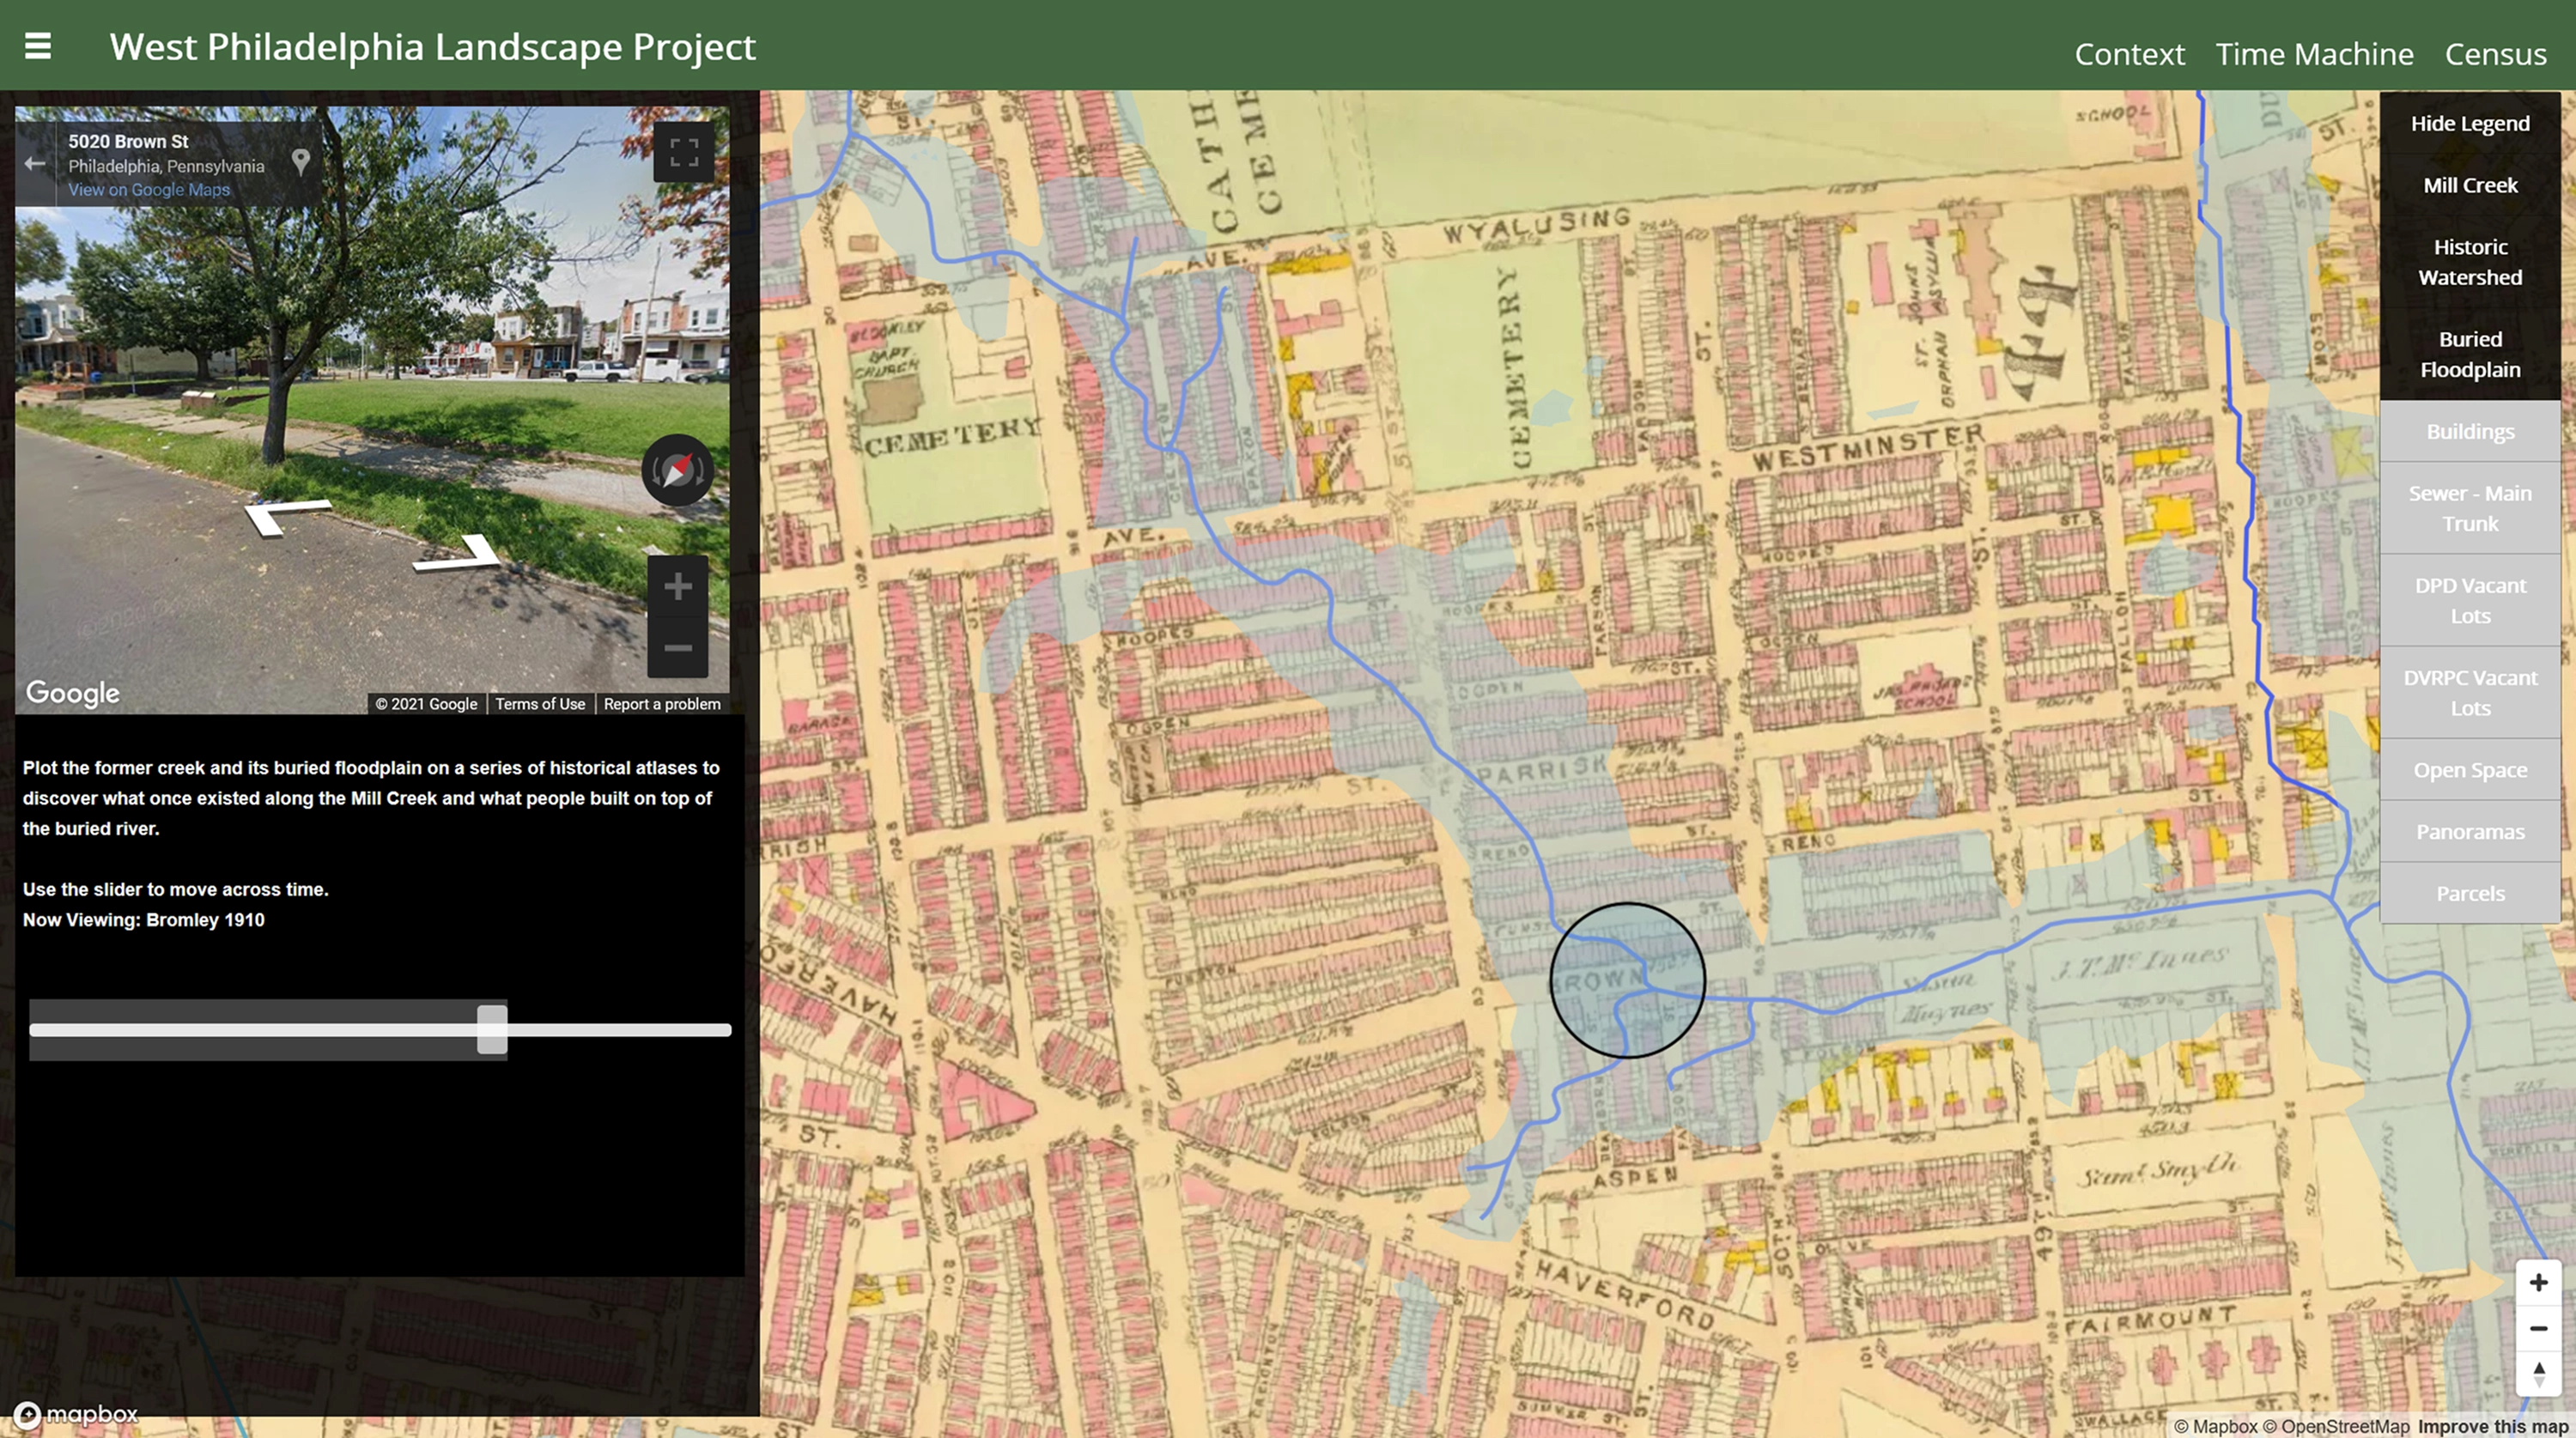
Task: Toggle the Mill Creek layer
Action: pos(2469,185)
